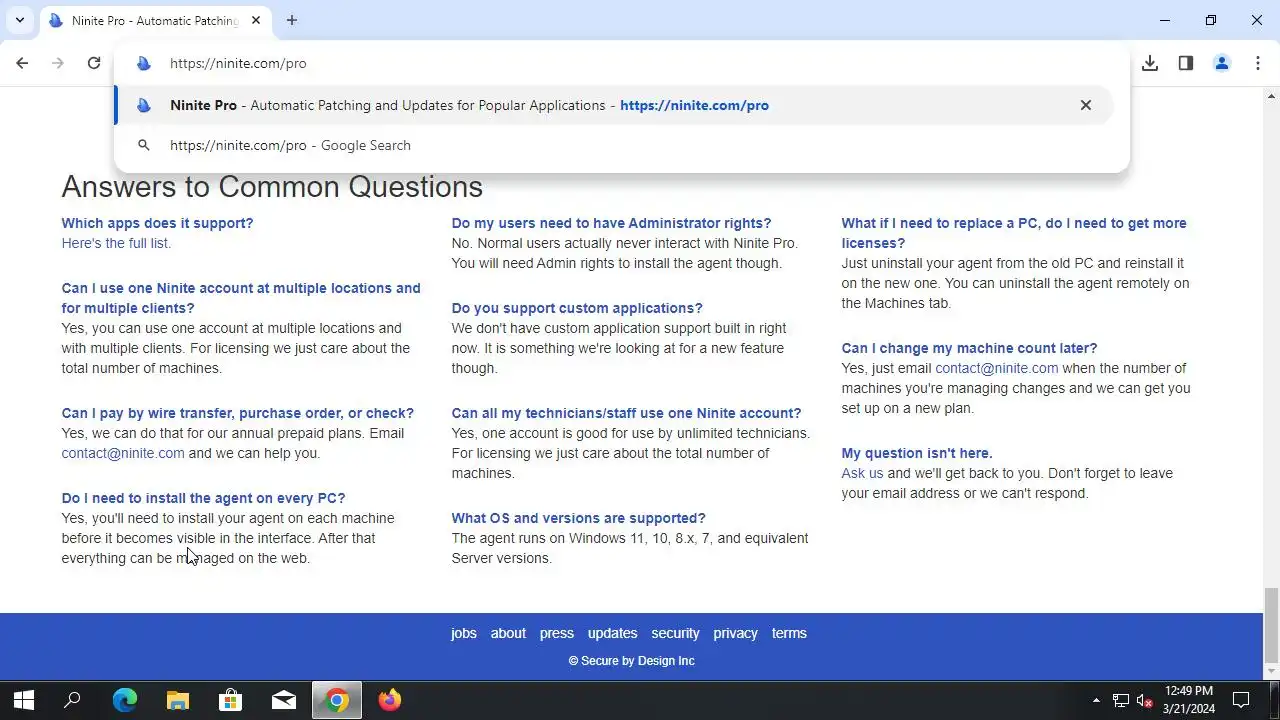This screenshot has width=1280, height=720.
Task: Go back to the previous page
Action: tap(22, 63)
